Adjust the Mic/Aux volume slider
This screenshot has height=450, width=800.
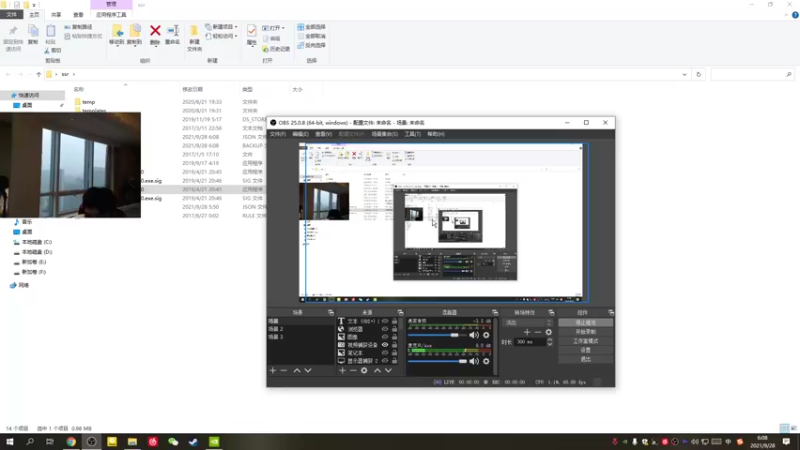coord(437,361)
